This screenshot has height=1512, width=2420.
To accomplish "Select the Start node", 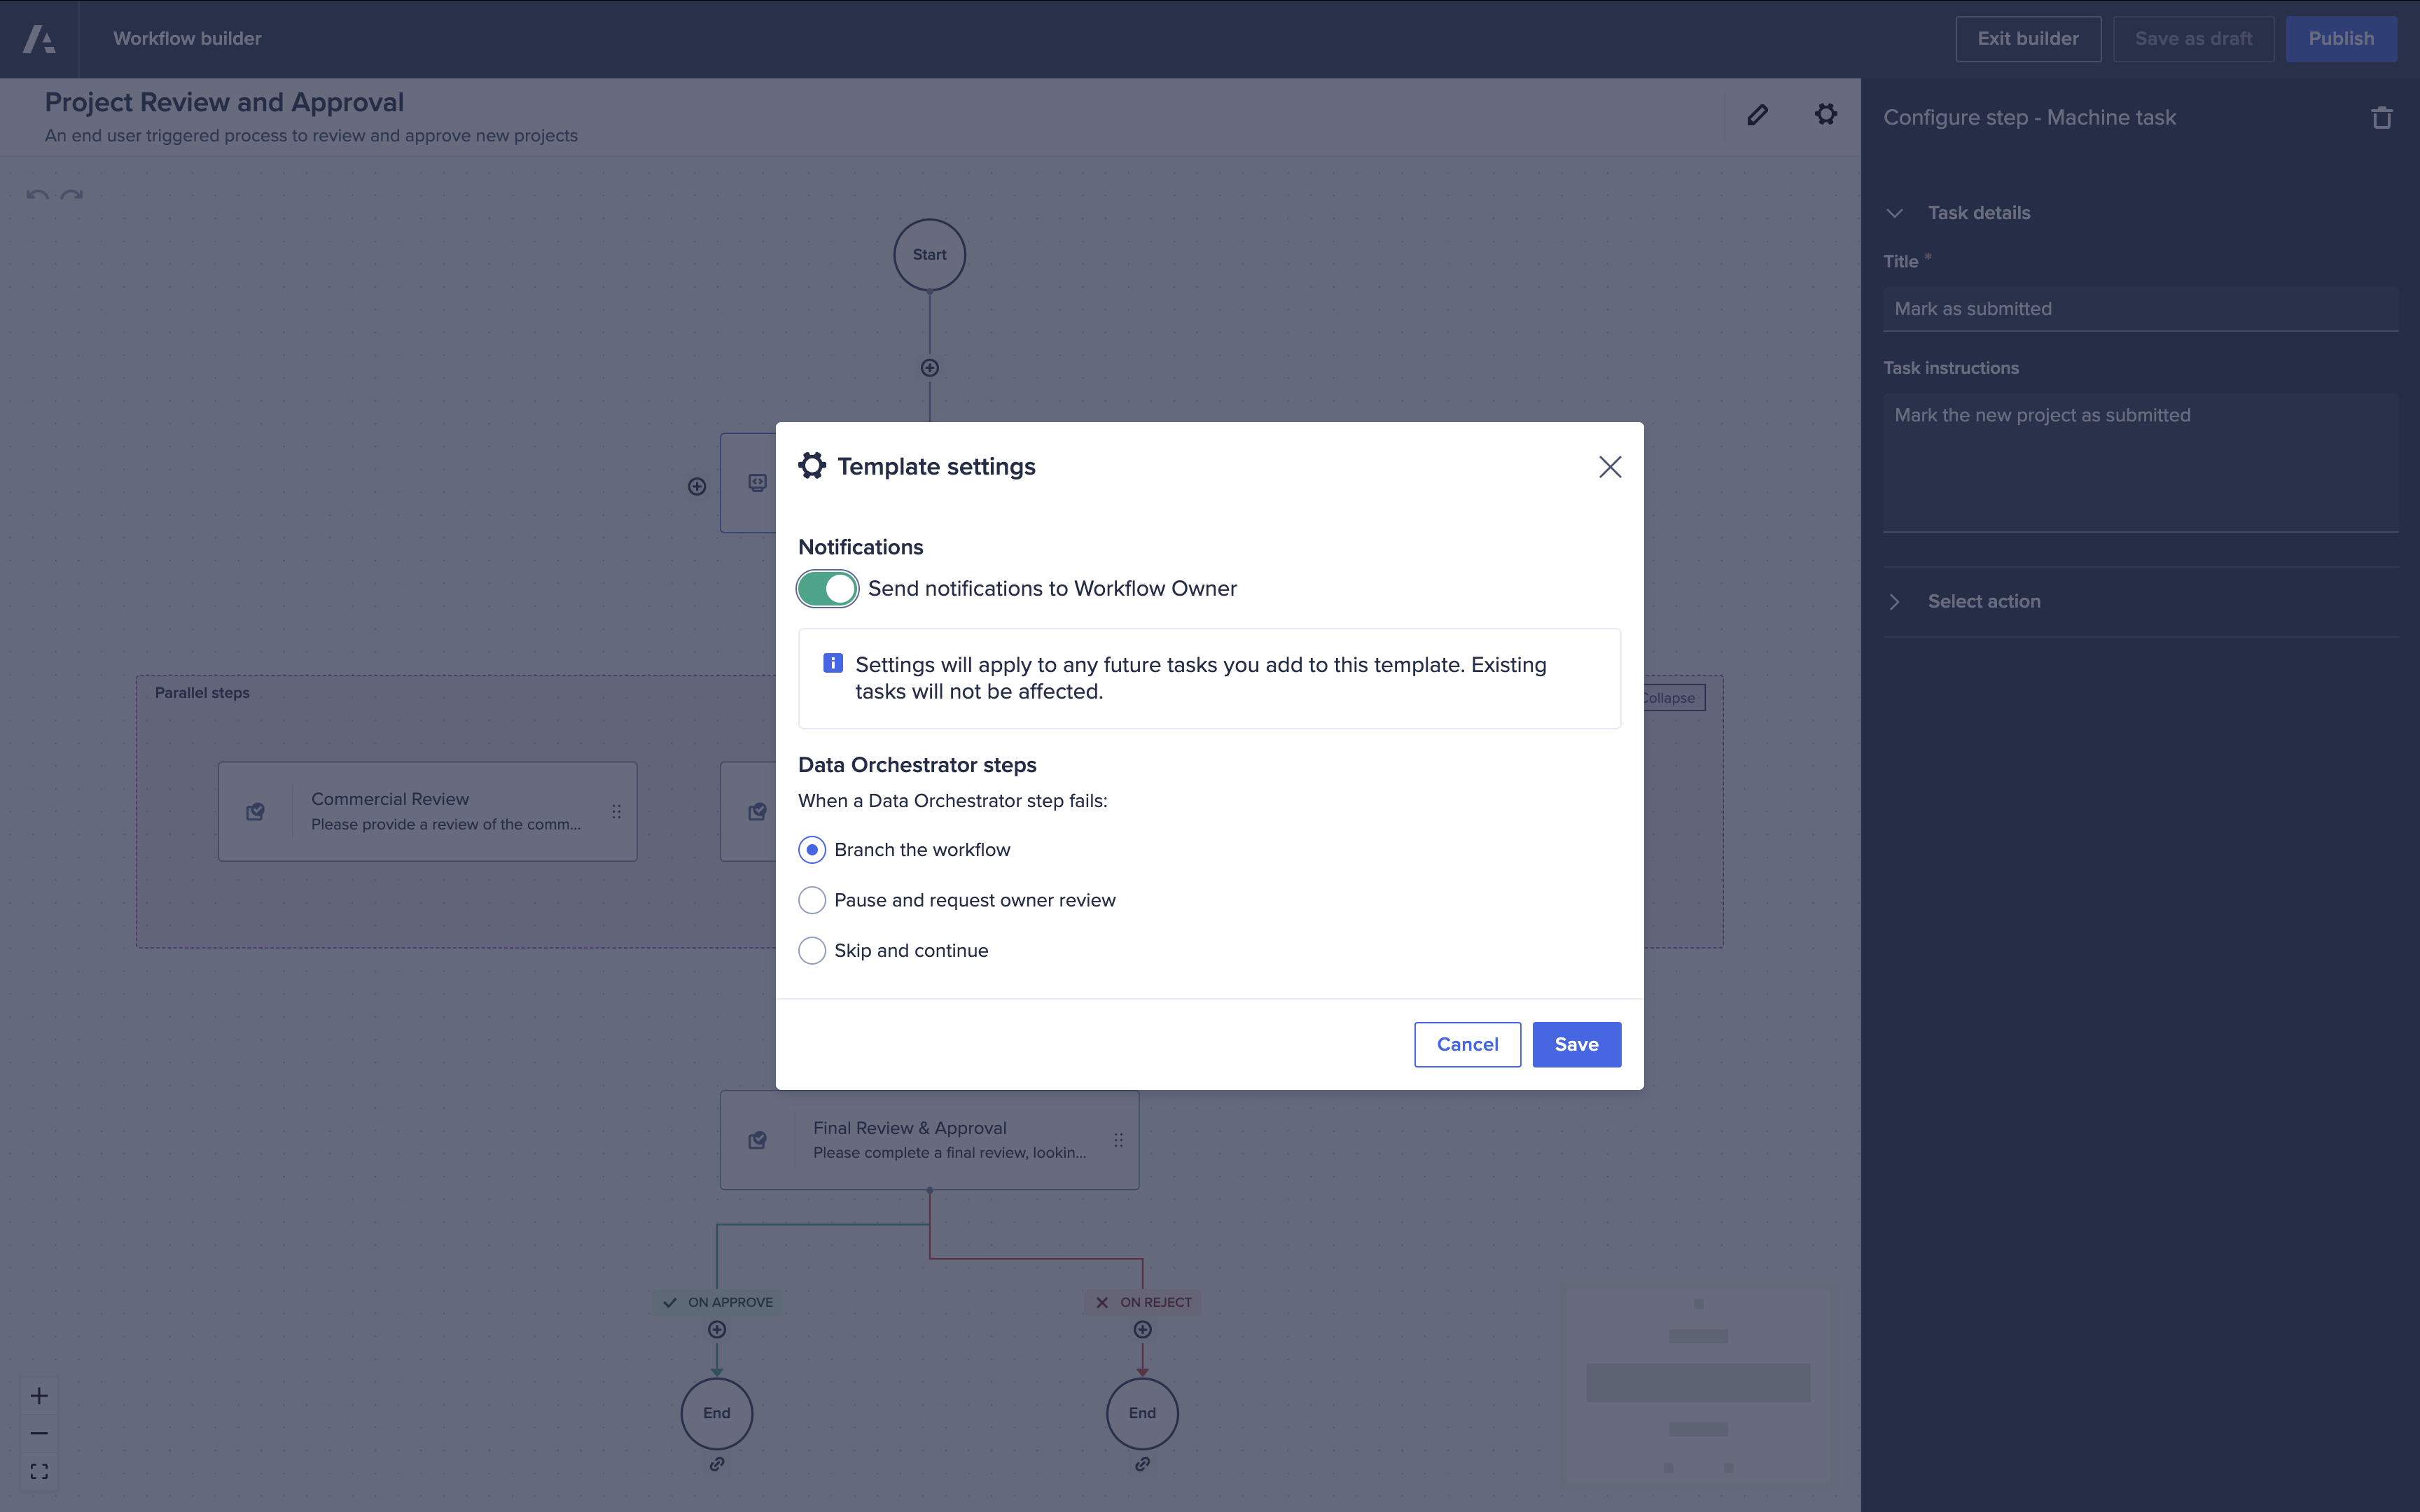I will coord(929,255).
